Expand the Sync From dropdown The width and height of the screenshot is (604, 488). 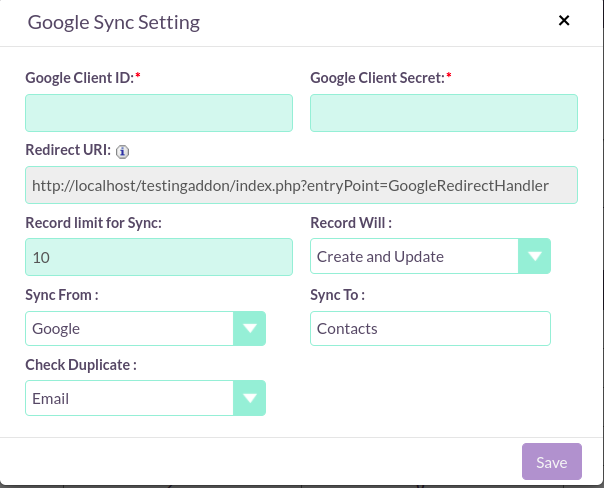click(146, 329)
